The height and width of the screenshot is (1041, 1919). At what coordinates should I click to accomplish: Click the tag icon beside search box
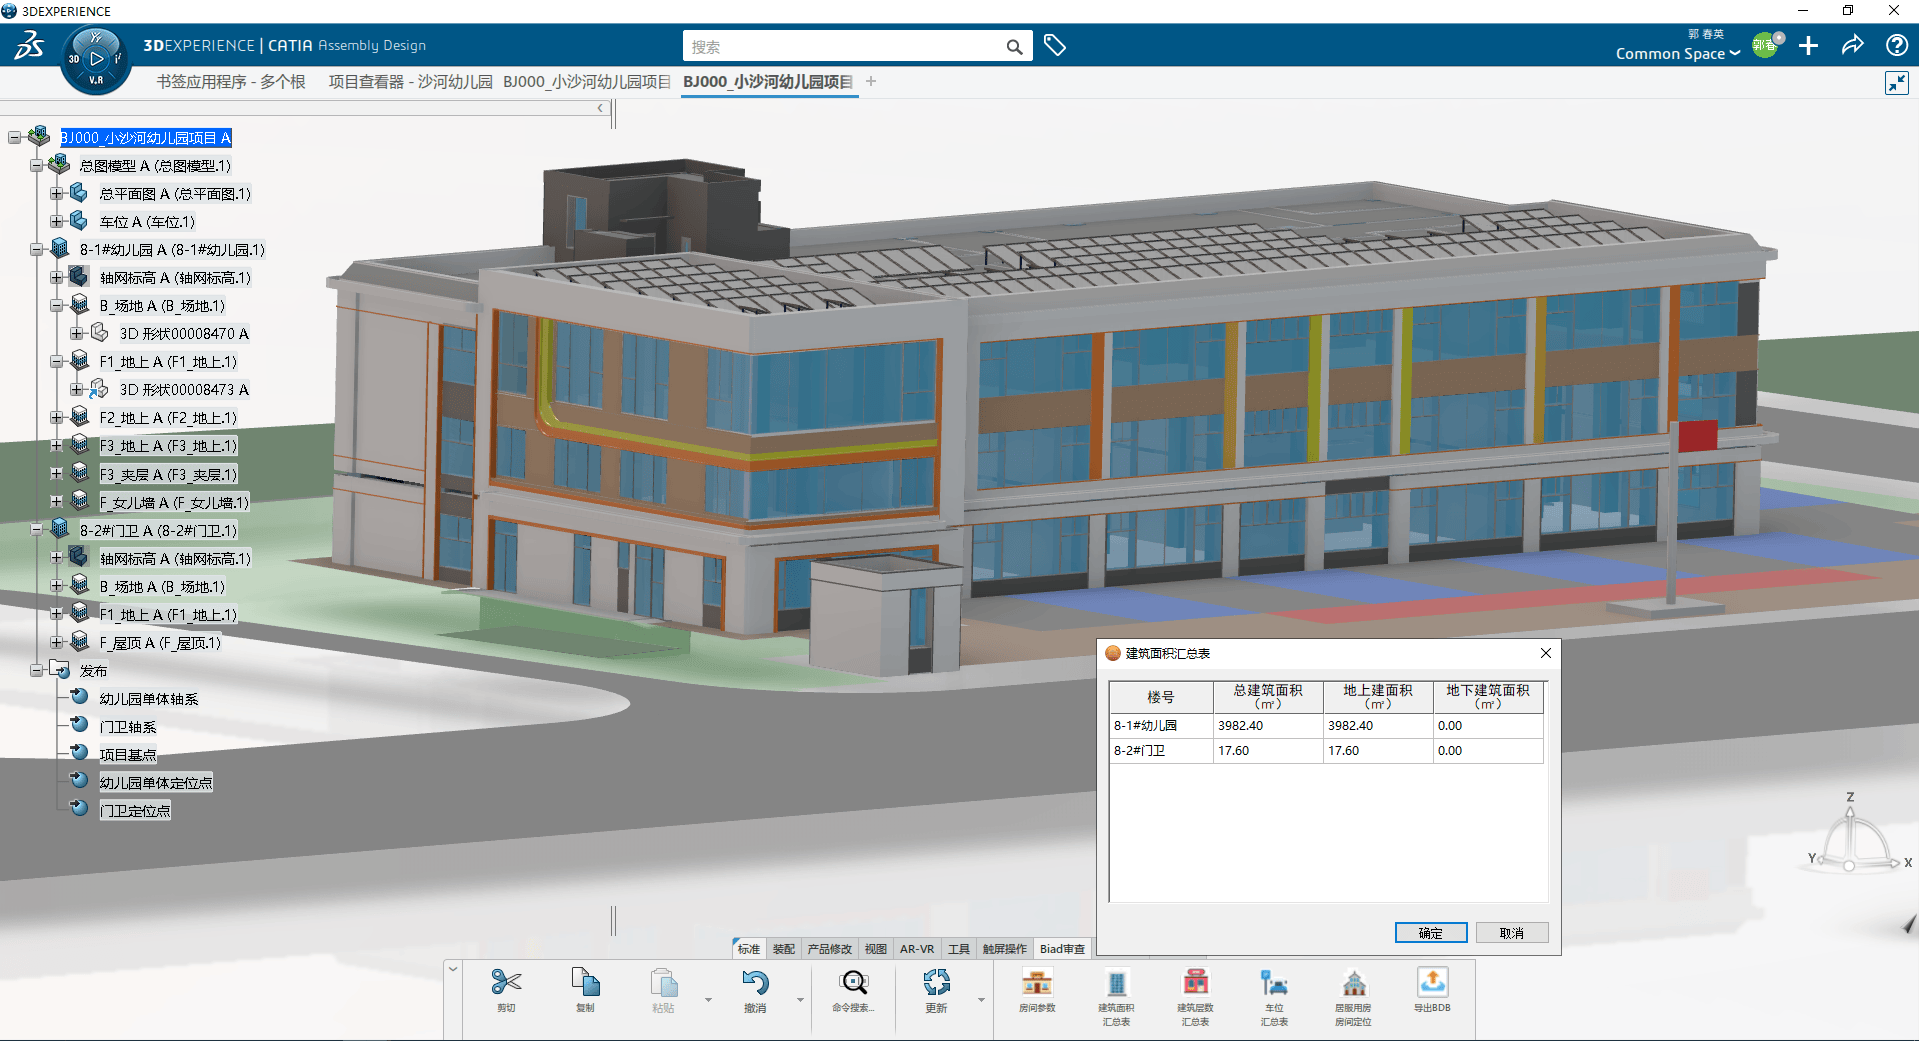pos(1054,46)
